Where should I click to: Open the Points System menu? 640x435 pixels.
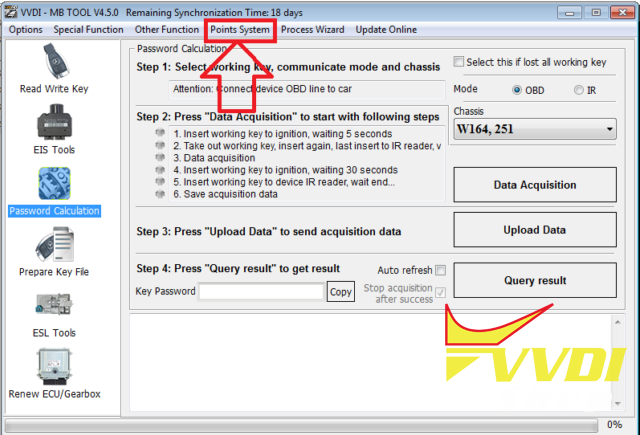point(240,30)
